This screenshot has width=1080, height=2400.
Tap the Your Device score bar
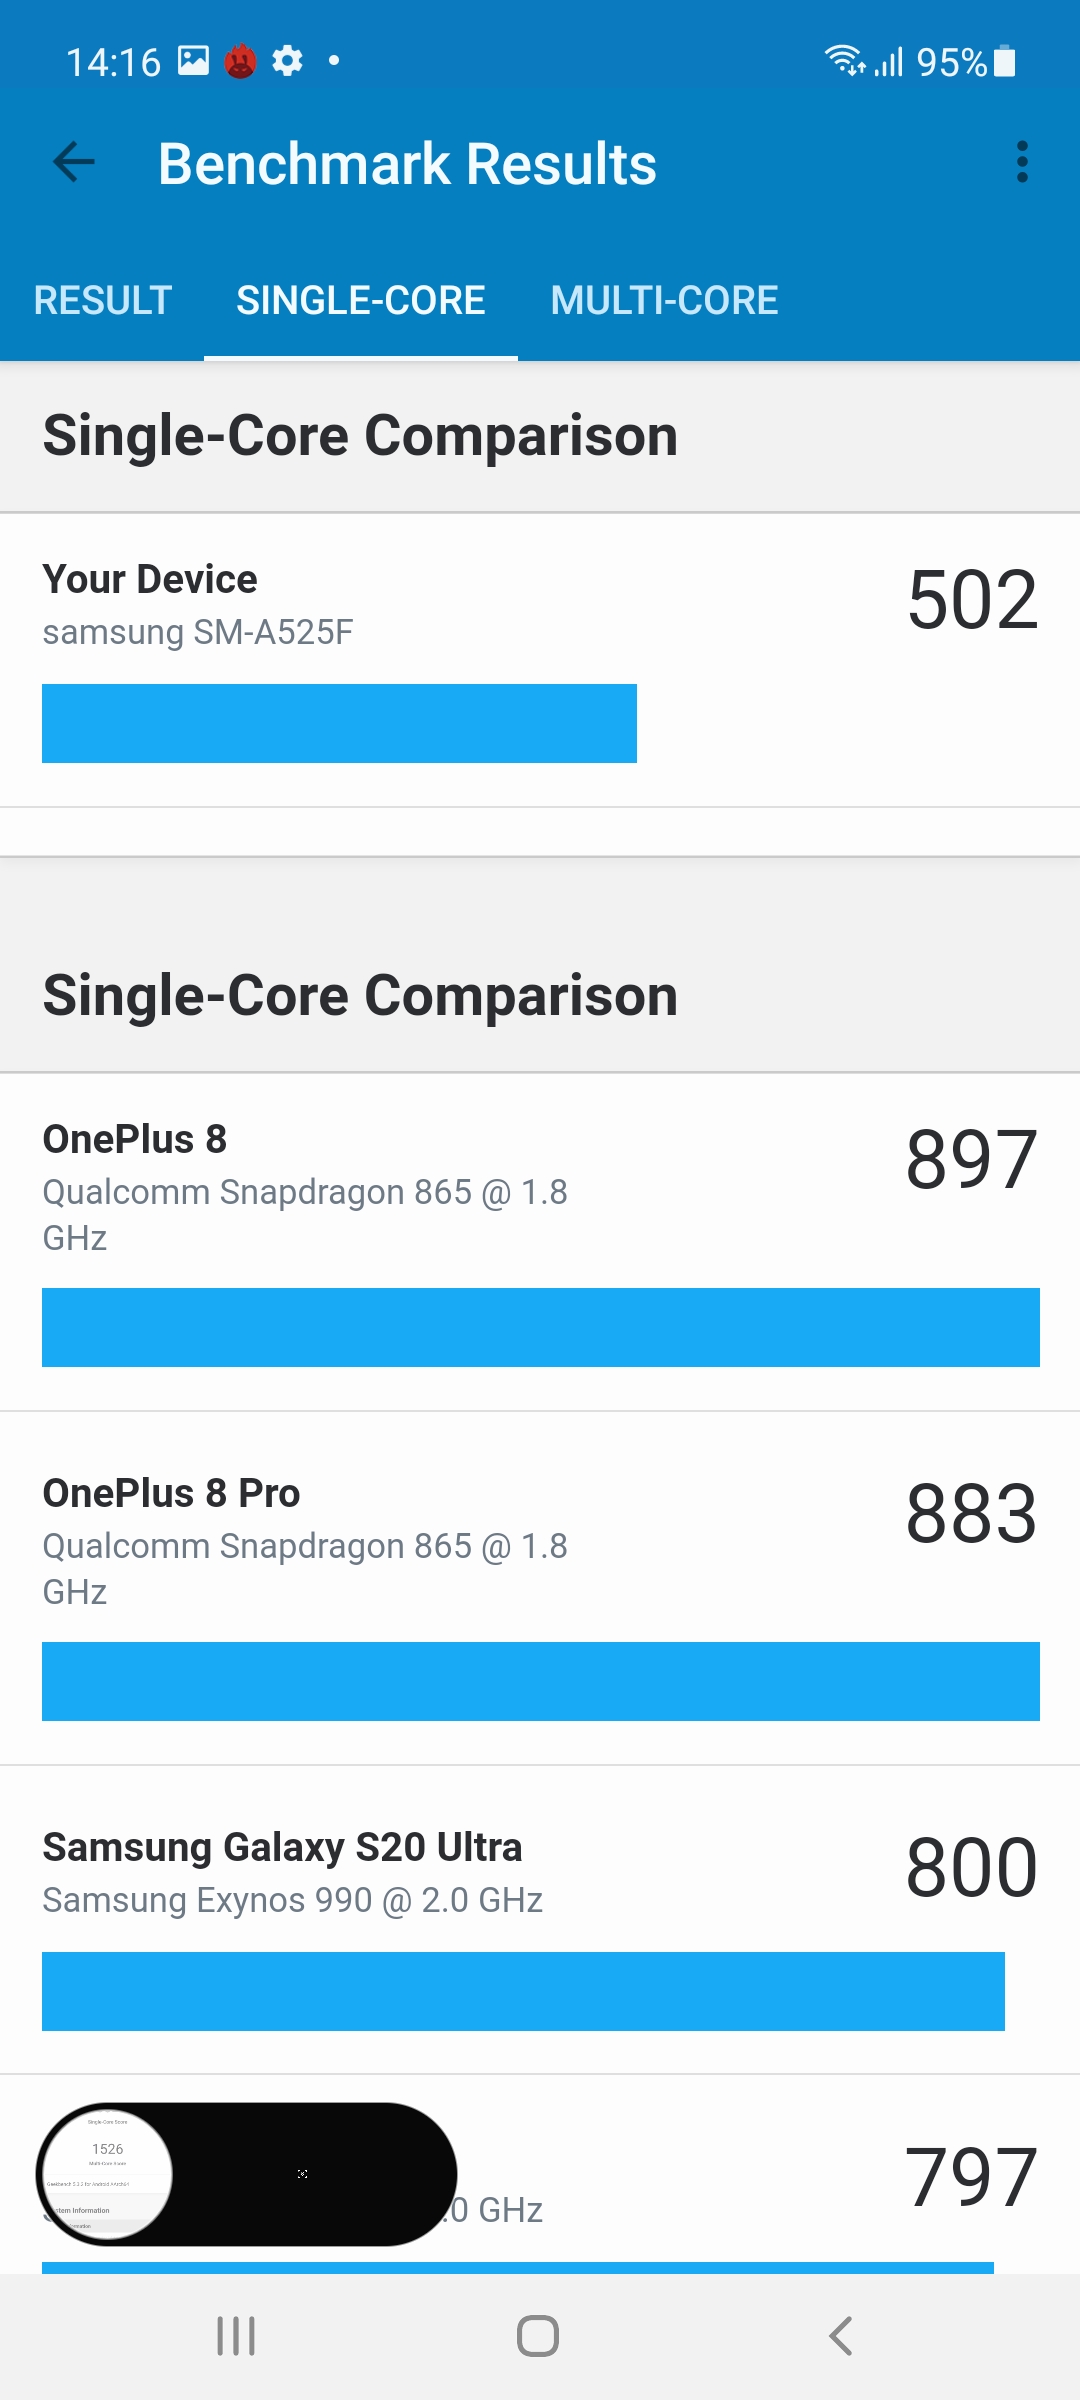339,724
